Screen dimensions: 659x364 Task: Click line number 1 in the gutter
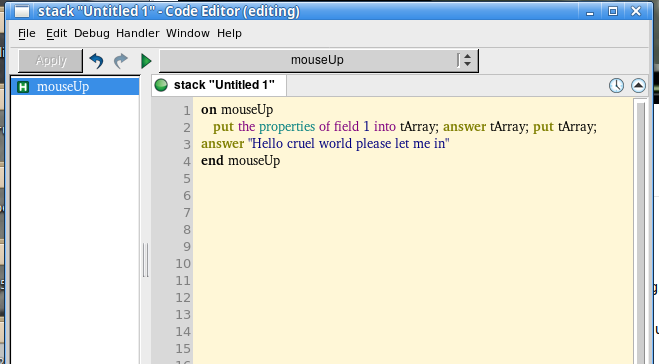click(187, 111)
